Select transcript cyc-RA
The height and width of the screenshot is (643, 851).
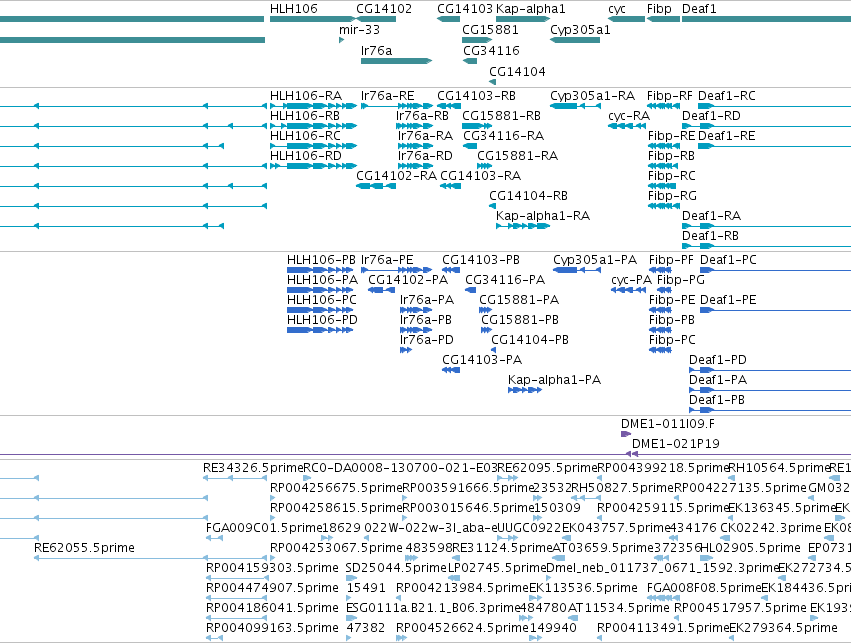point(627,126)
